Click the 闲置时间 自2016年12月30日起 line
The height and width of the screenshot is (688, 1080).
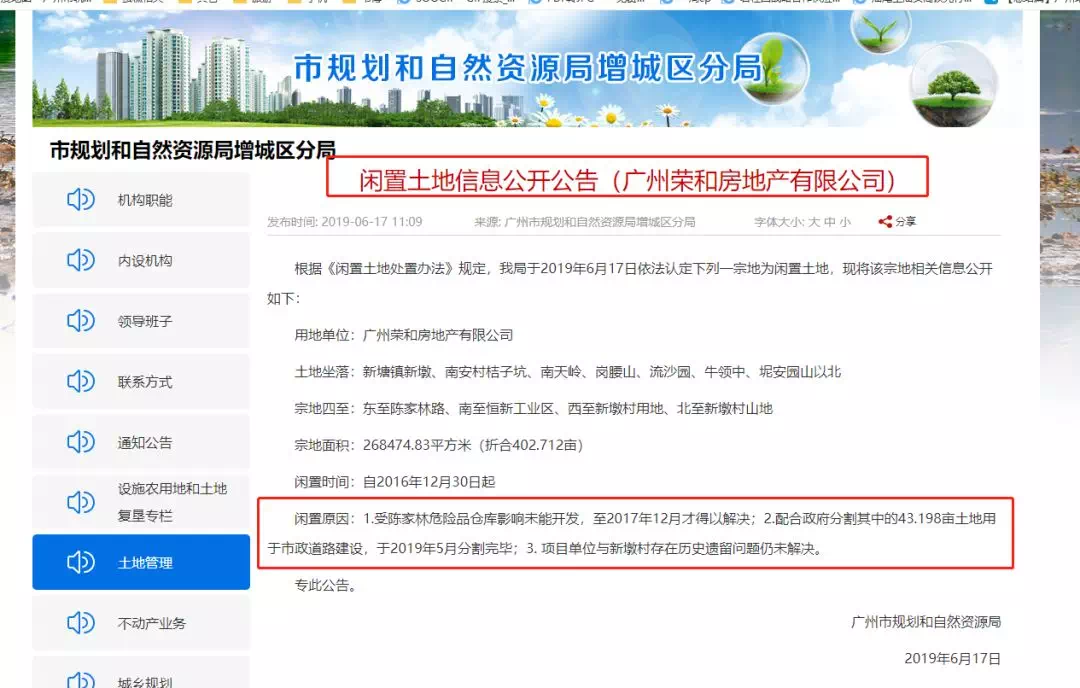395,481
